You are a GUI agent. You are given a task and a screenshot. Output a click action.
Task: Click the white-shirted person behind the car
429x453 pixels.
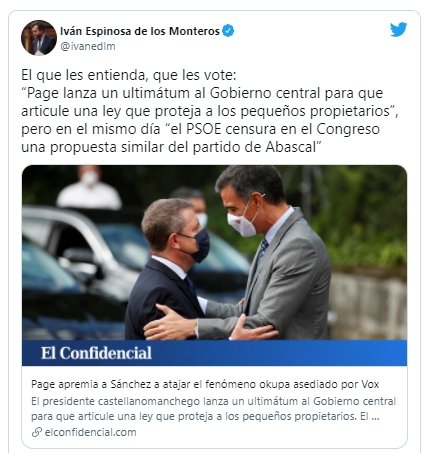pos(89,188)
